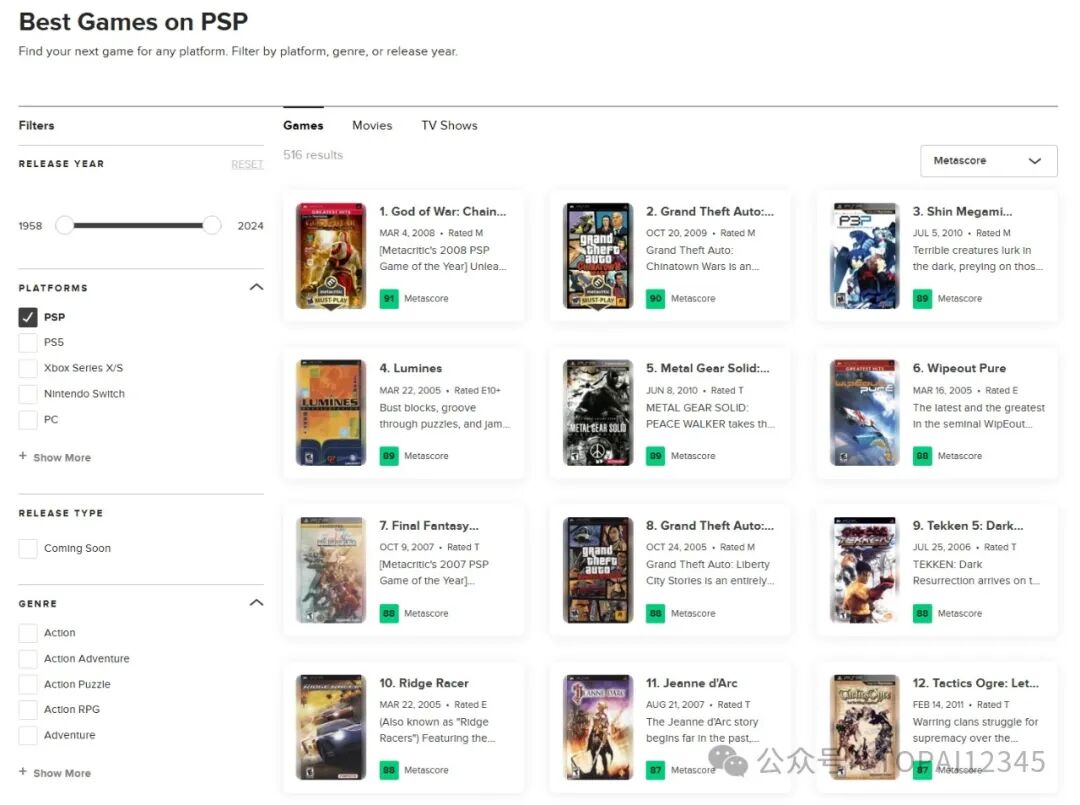1080x805 pixels.
Task: Select the PC platform checkbox
Action: click(28, 419)
